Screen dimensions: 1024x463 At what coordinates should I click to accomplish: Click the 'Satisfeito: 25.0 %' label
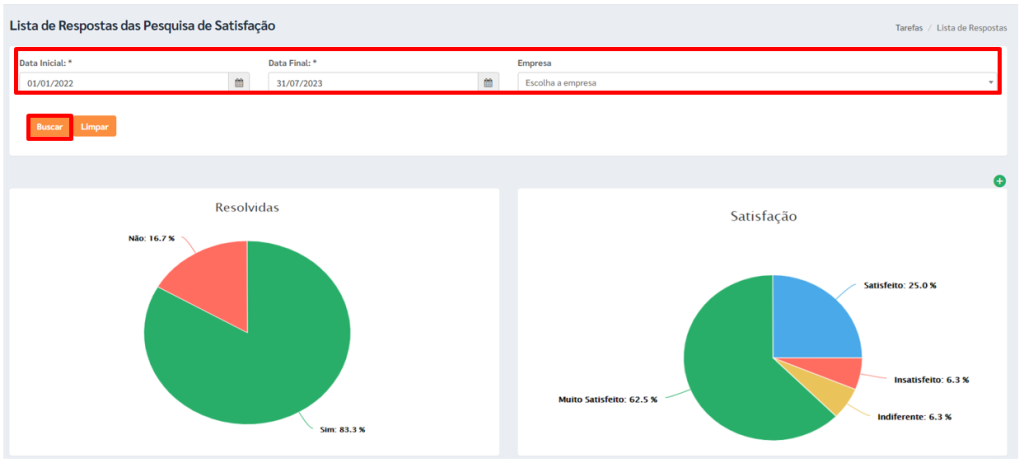[x=900, y=286]
